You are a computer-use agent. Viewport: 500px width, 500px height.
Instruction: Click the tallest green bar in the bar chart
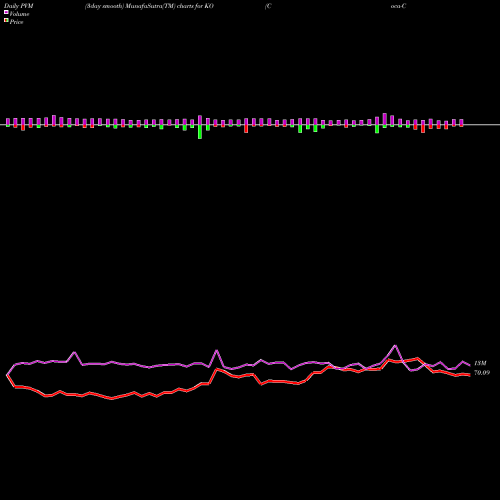(200, 132)
